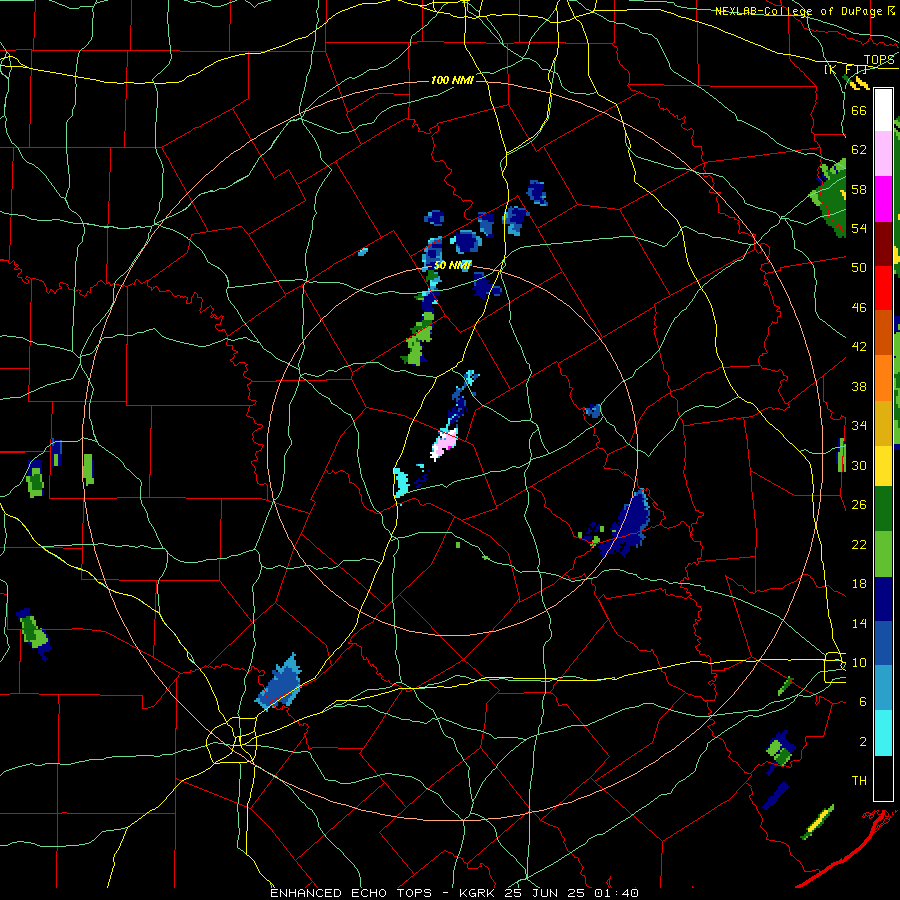Pick the dark green legend swatch beside 26
Screen dimensions: 900x900
click(x=883, y=509)
